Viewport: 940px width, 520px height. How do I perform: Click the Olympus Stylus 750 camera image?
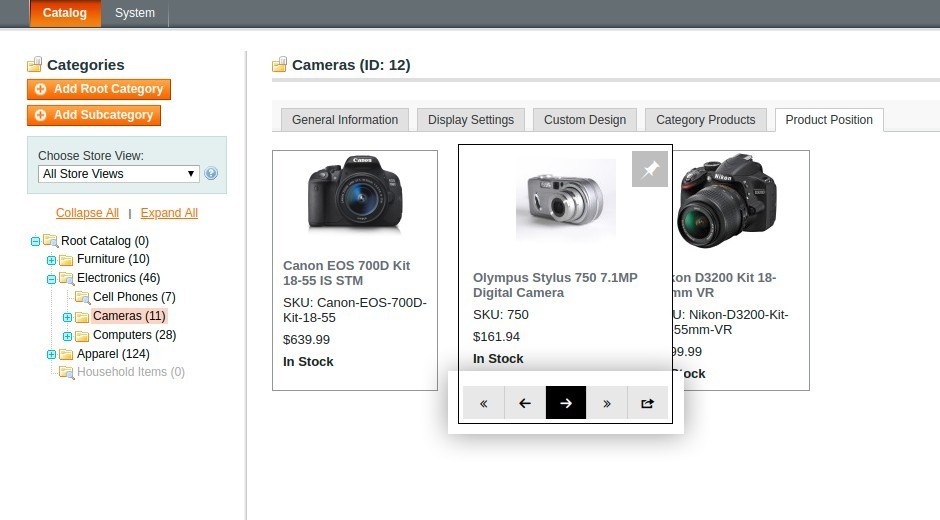click(566, 200)
